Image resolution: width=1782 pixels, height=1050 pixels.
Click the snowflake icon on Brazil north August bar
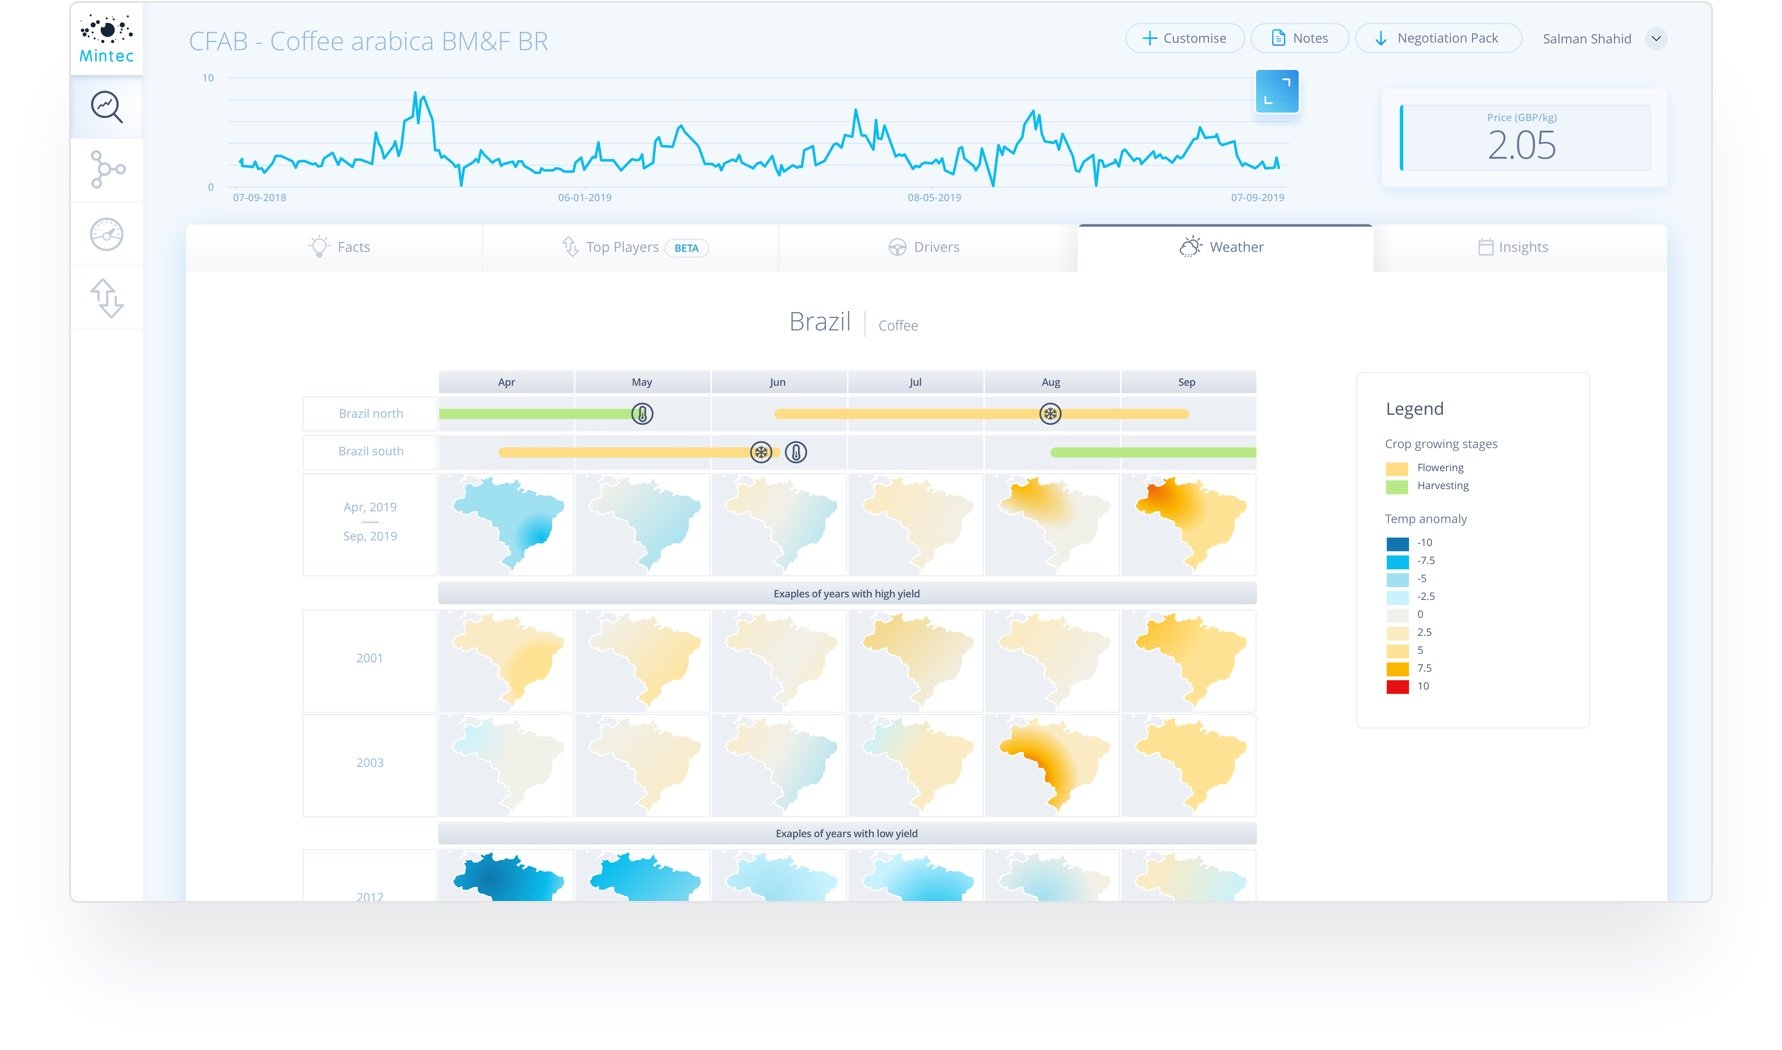pyautogui.click(x=1050, y=413)
